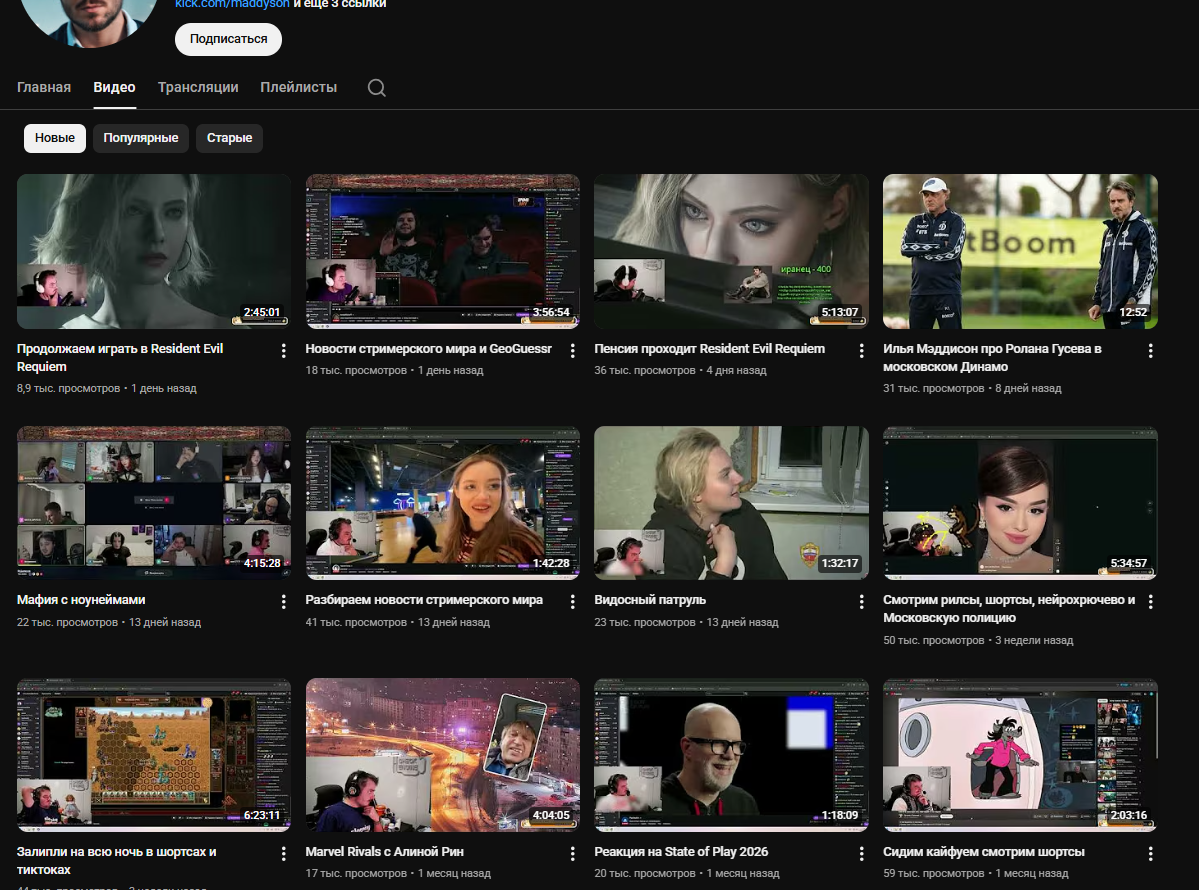Play the thumbnail with 1:42:28 duration
The height and width of the screenshot is (890, 1199).
[x=443, y=503]
